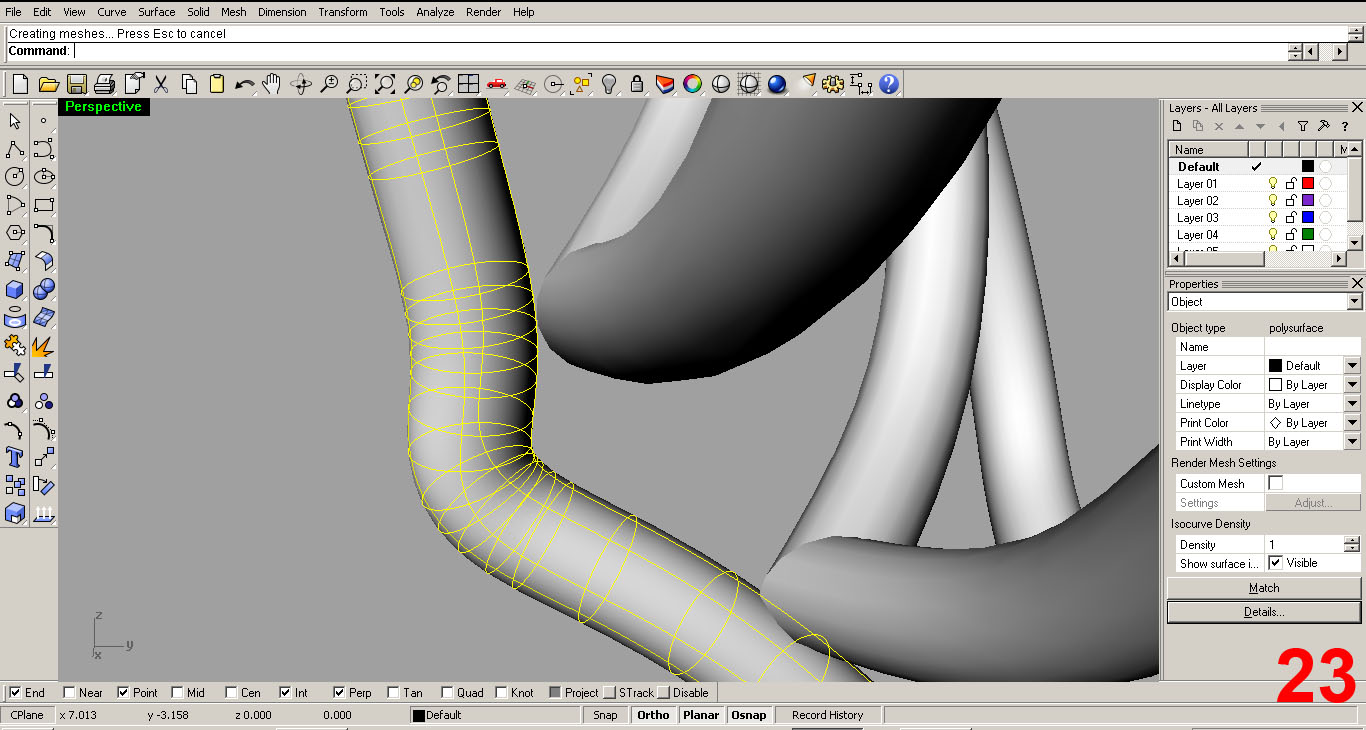
Task: Enable the Mid osnap checkbox
Action: point(177,692)
